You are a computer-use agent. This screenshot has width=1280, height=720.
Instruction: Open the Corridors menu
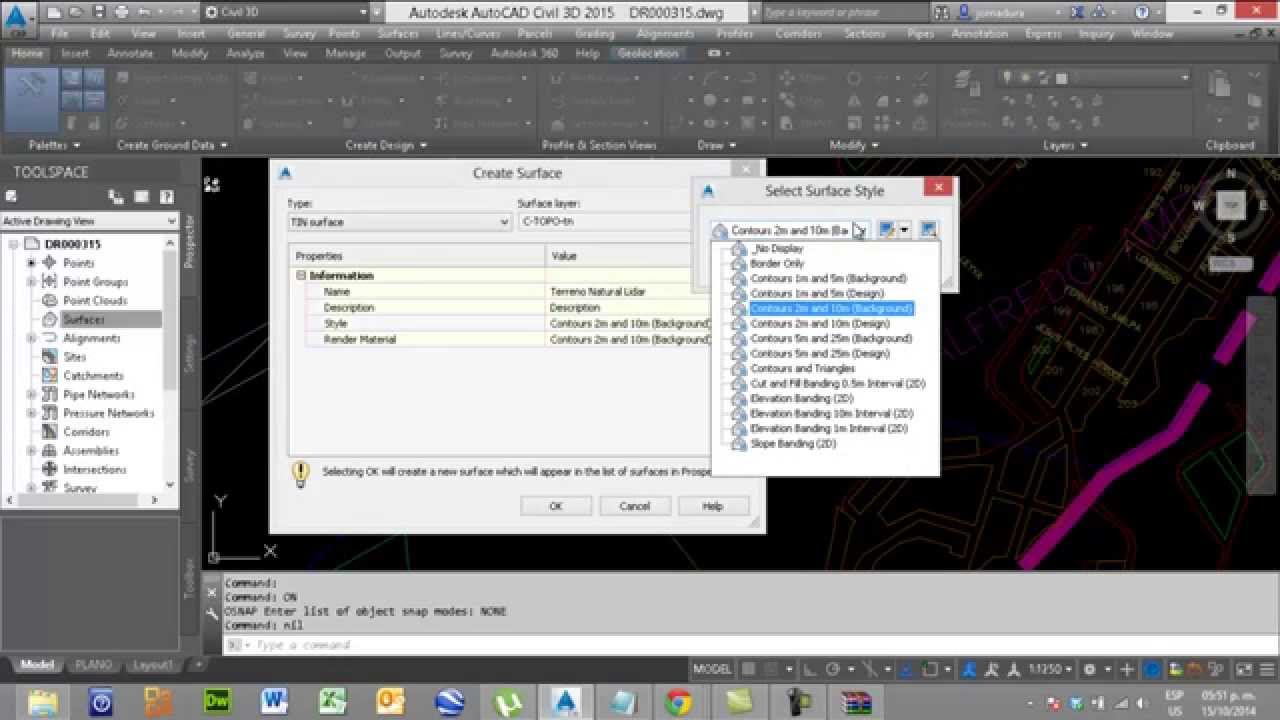(x=798, y=33)
